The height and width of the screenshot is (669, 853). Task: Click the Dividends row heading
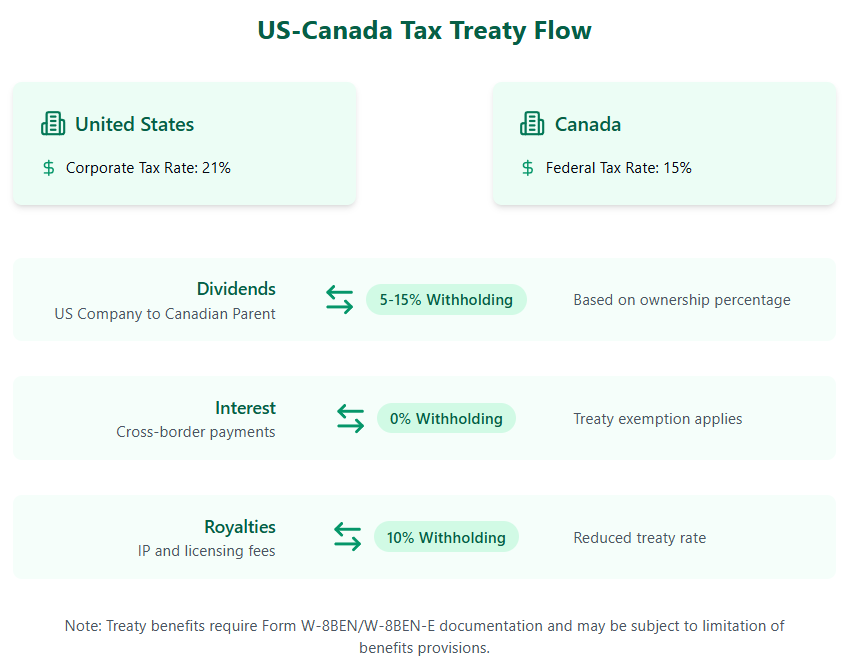[x=236, y=289]
